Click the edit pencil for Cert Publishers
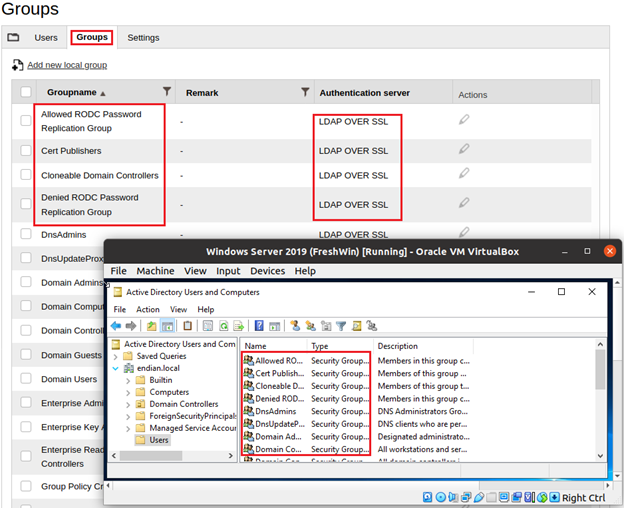This screenshot has width=624, height=508. (x=464, y=149)
